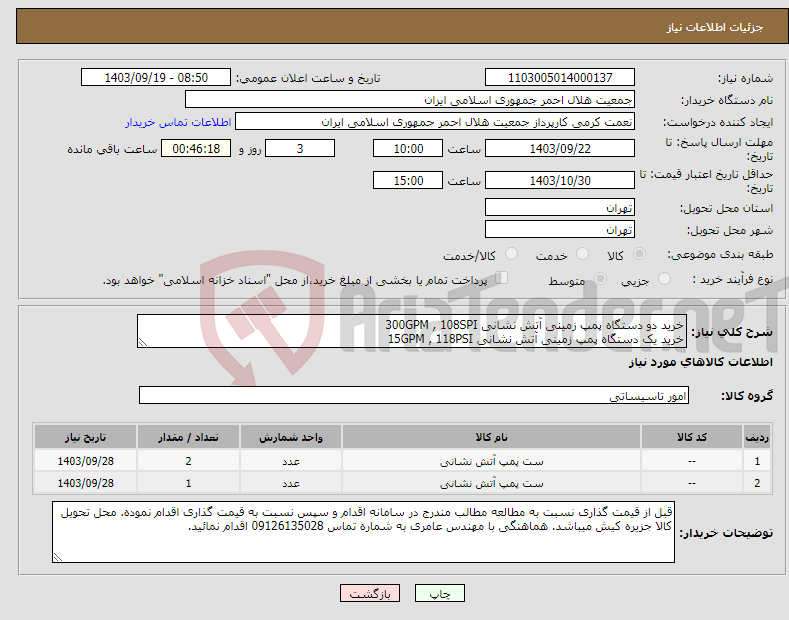The width and height of the screenshot is (789, 620).
Task: Click the نام کالا column header
Action: coord(491,437)
